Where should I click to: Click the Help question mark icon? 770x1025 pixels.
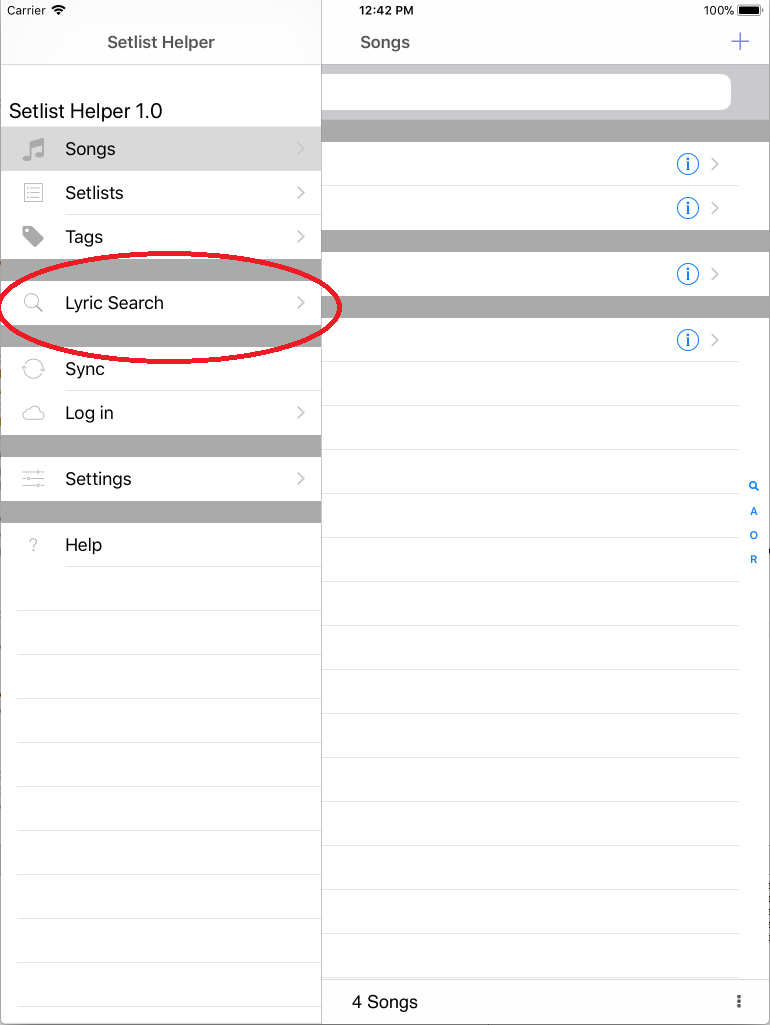33,545
